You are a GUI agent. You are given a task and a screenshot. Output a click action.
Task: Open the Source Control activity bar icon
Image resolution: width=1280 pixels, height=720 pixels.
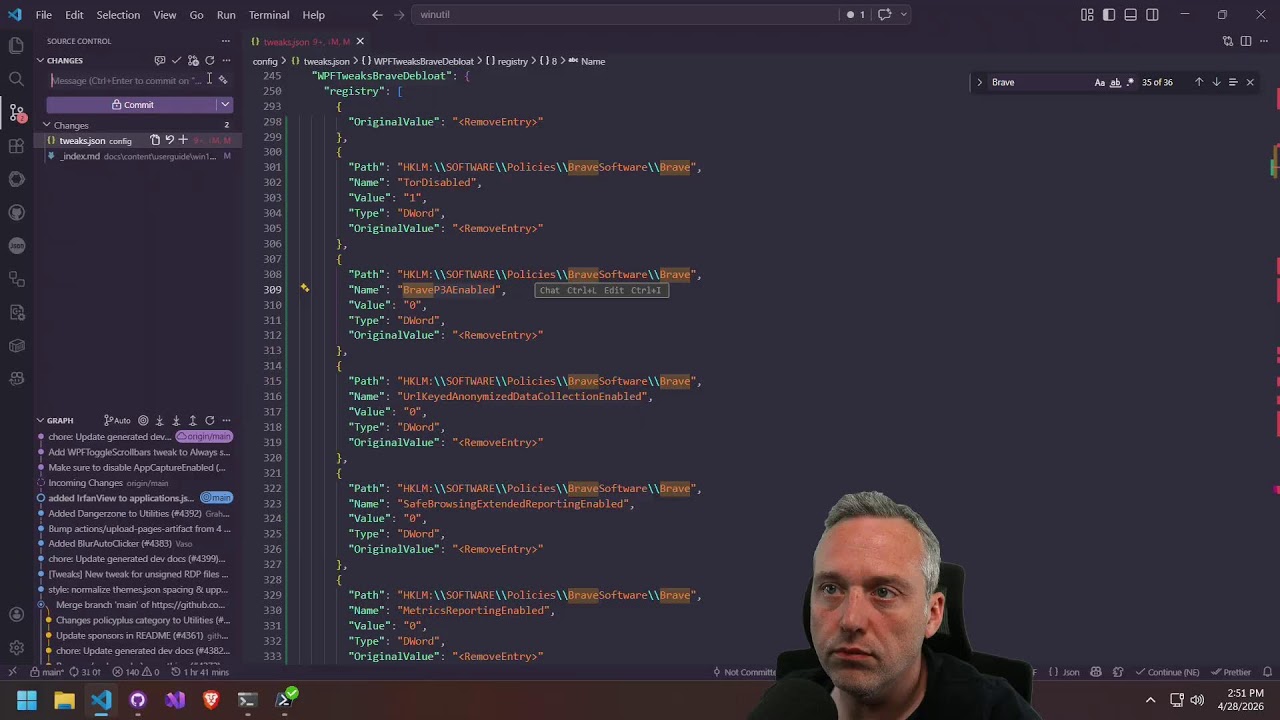16,112
